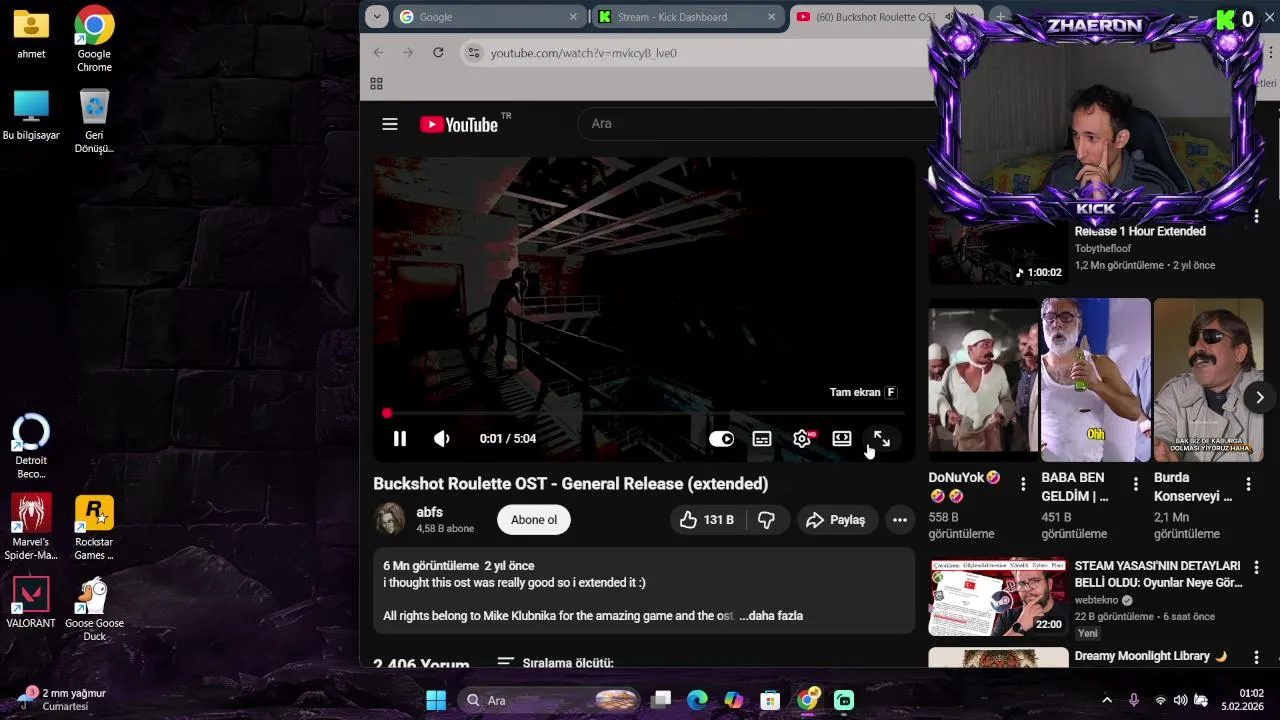
Task: Dislike the video
Action: tap(767, 520)
